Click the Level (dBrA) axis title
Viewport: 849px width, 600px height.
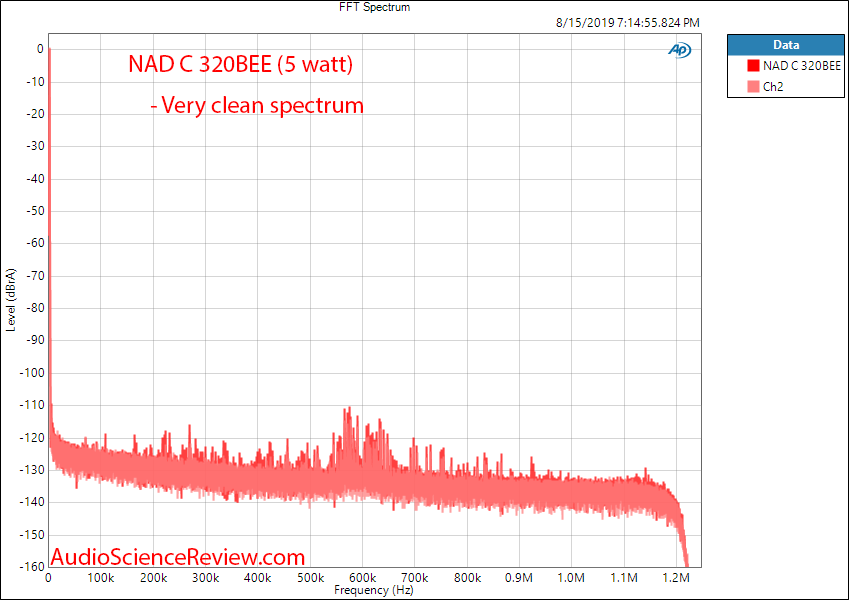[x=11, y=300]
